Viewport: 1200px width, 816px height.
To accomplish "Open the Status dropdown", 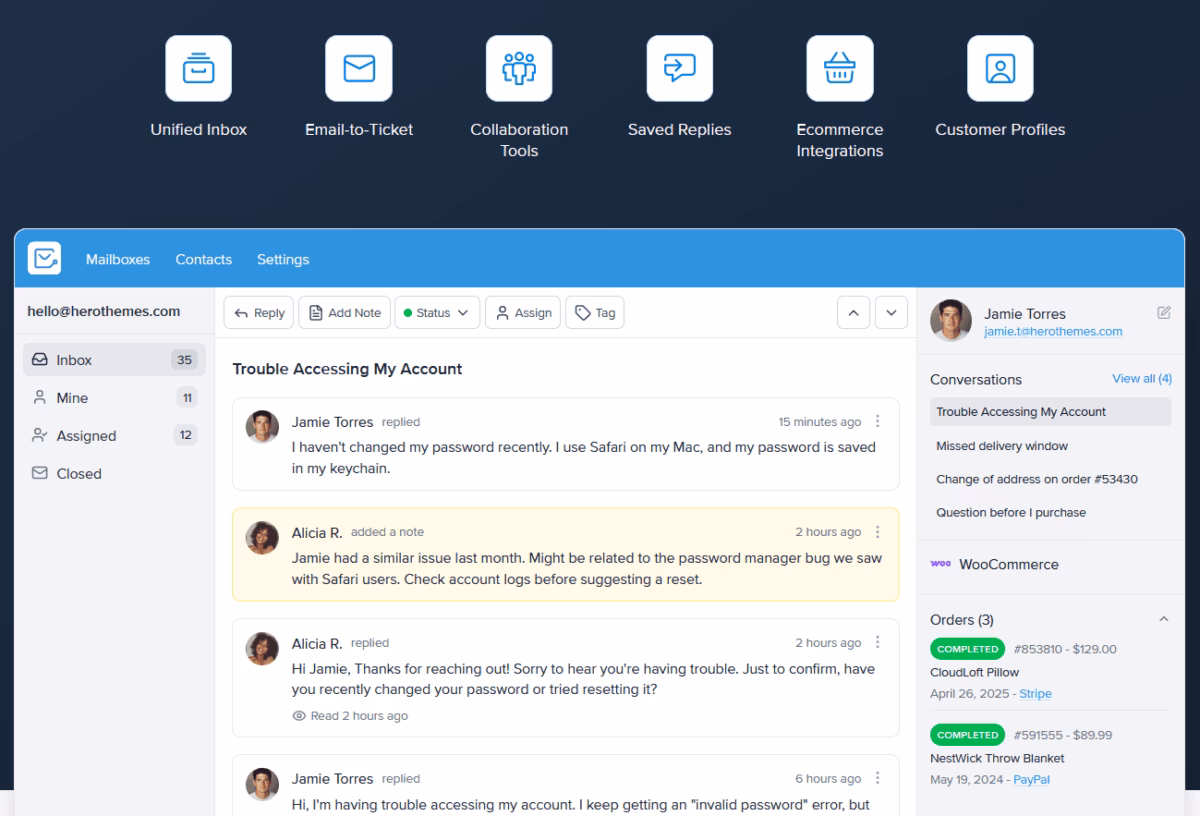I will click(437, 313).
